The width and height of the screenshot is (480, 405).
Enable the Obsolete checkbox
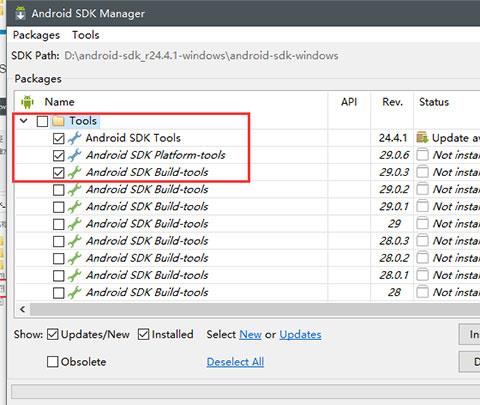[x=53, y=362]
